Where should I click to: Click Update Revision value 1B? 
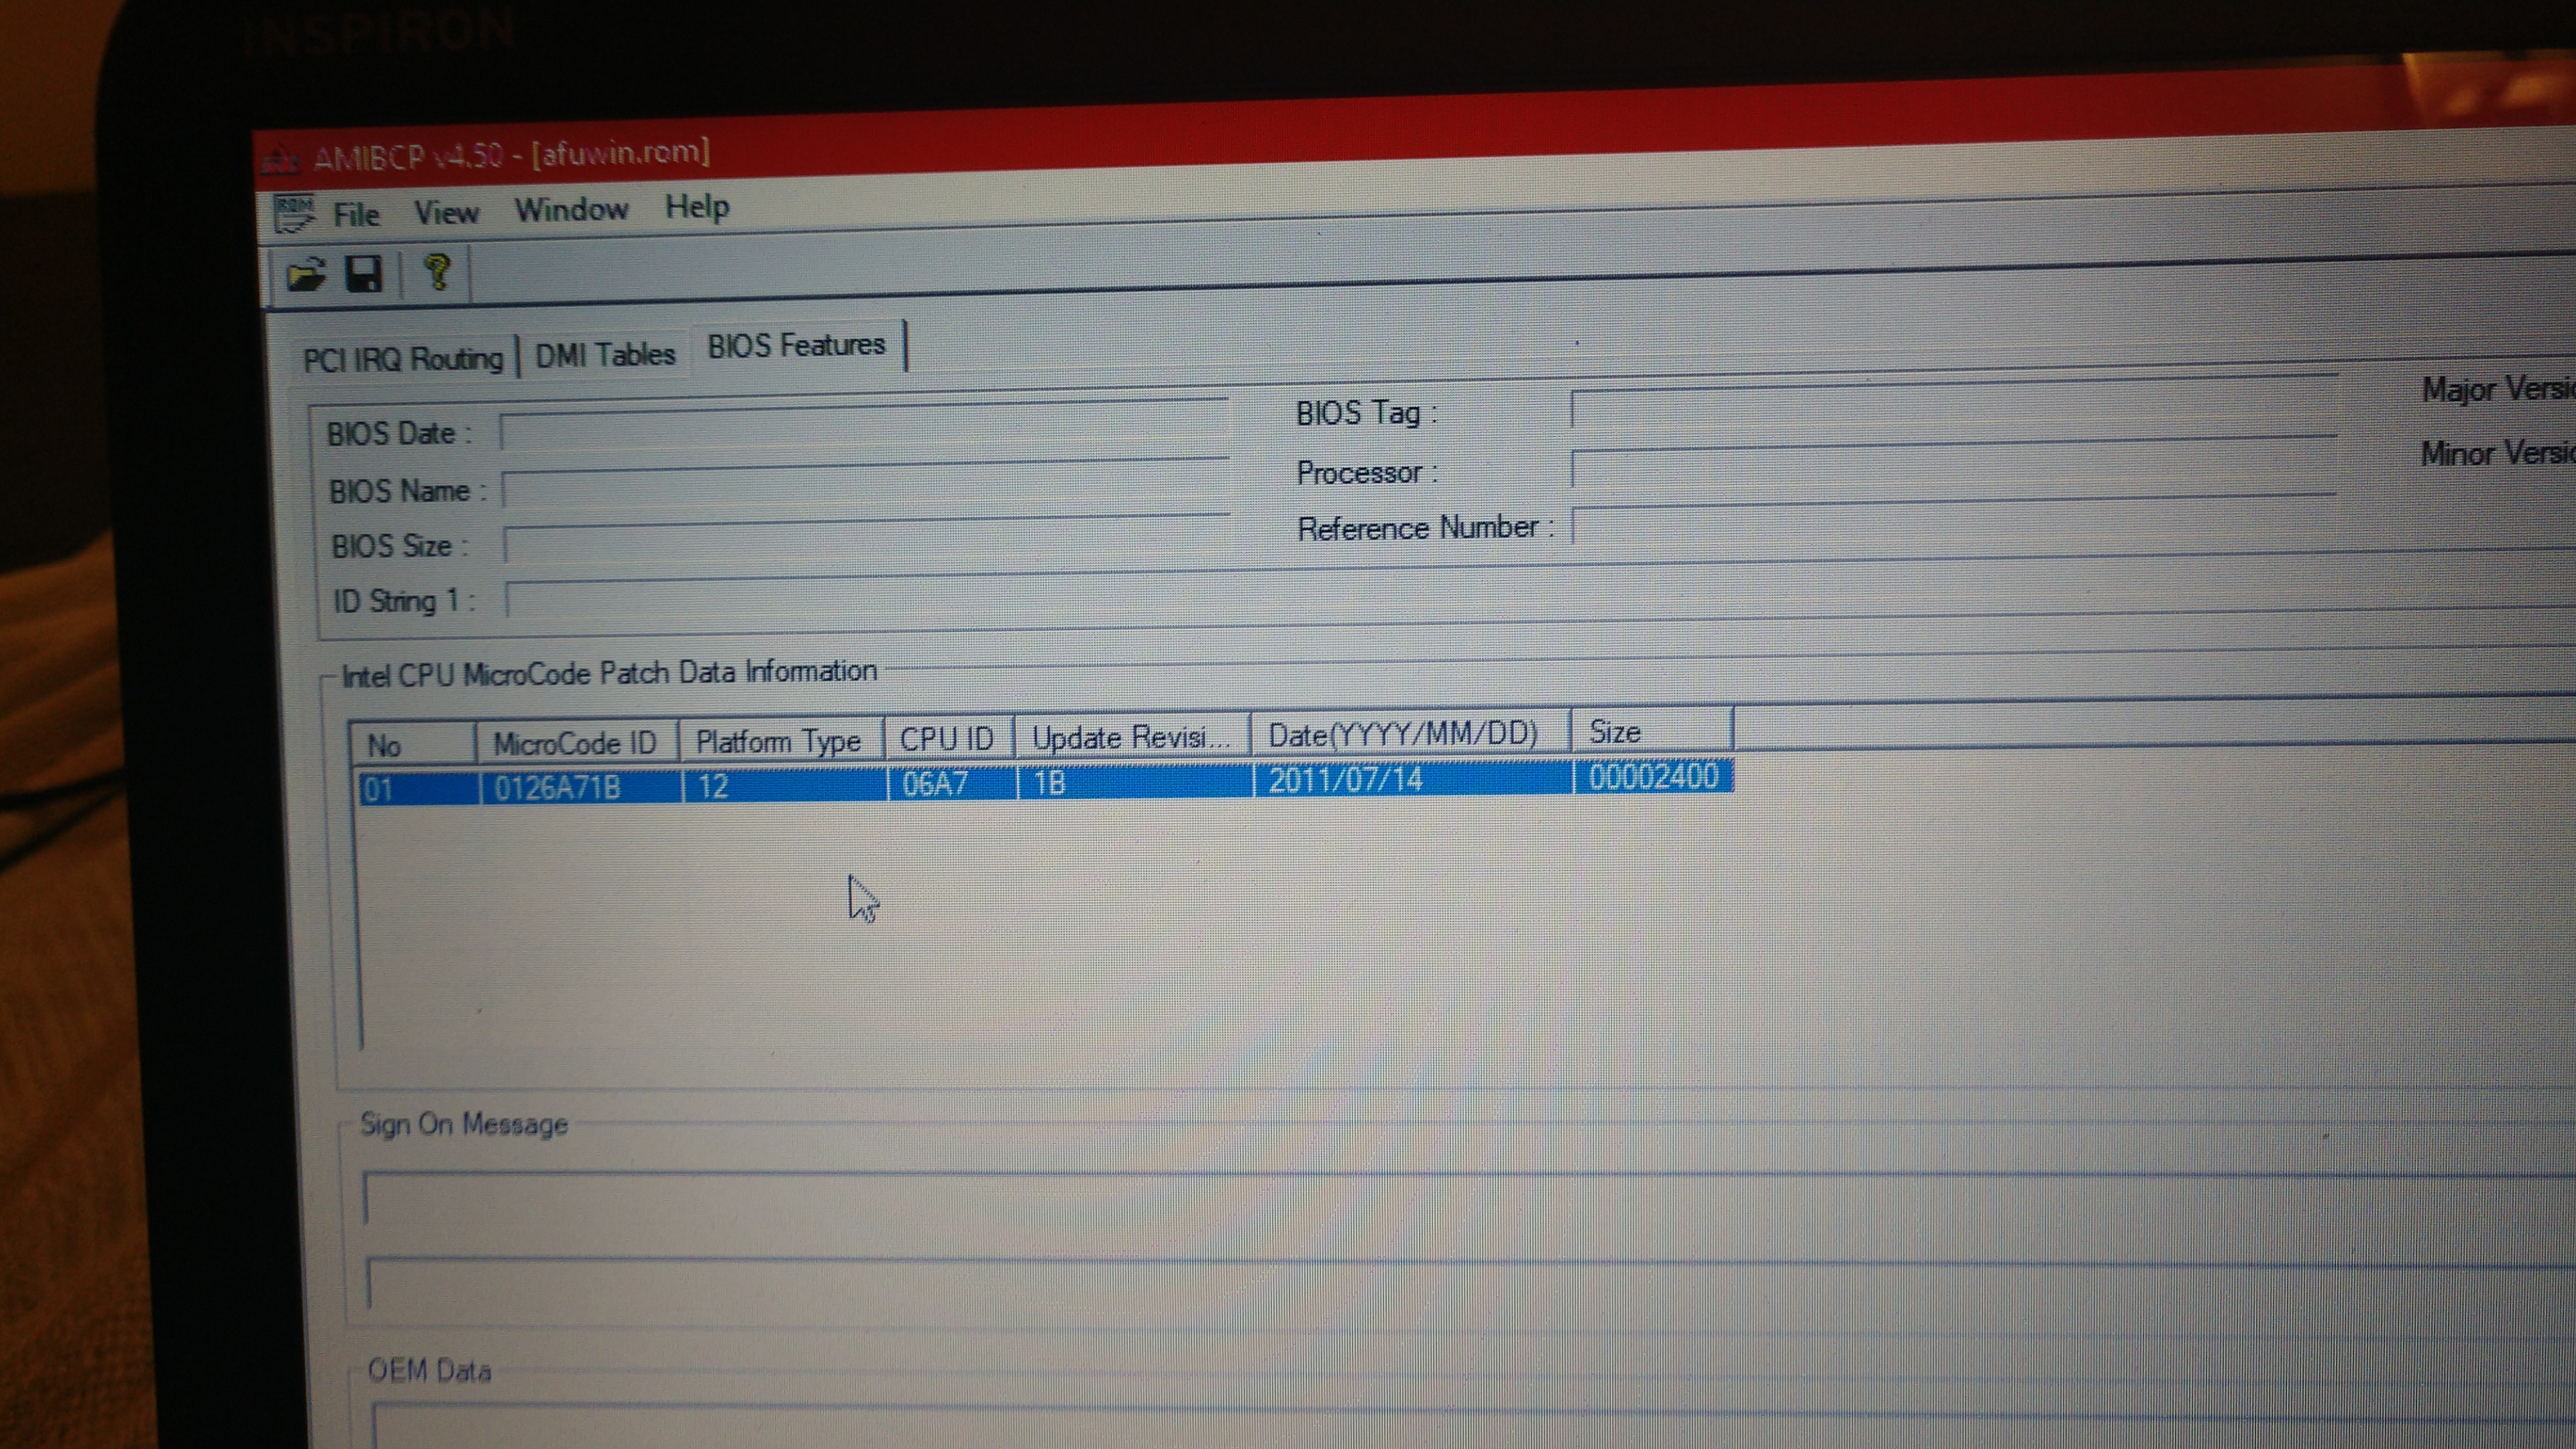(x=1050, y=782)
